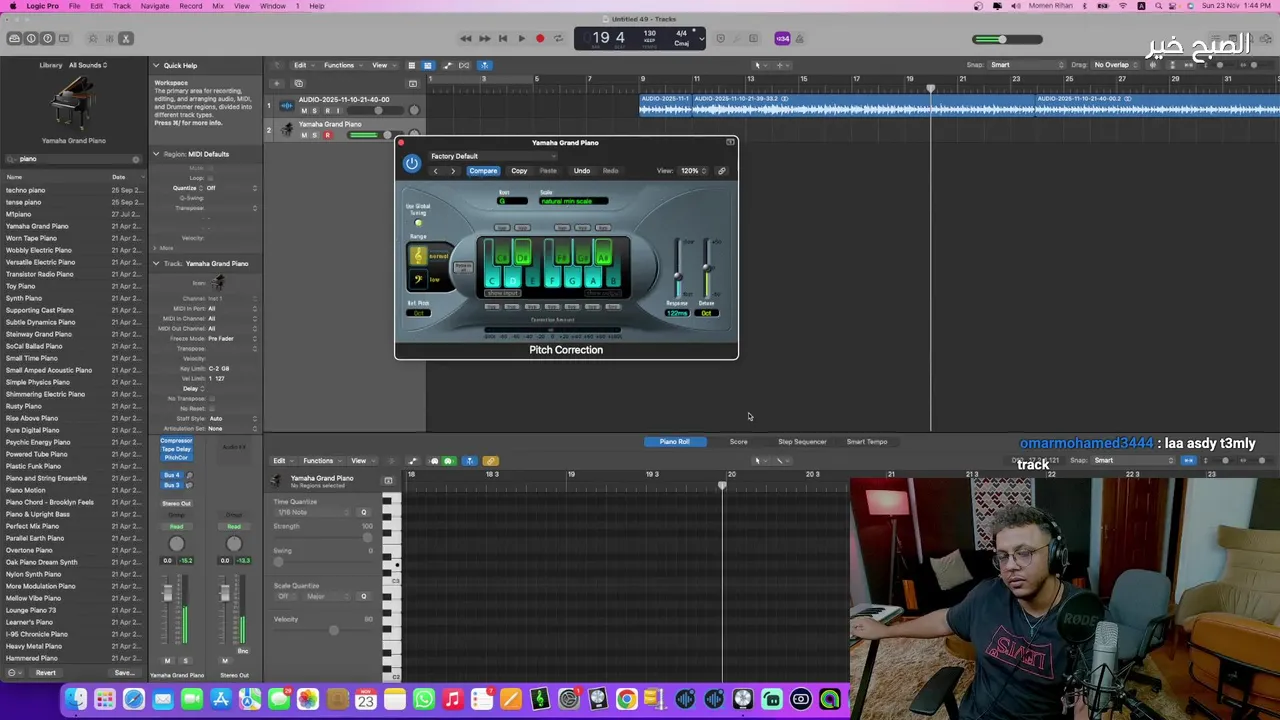
Task: Click the Response value field 122ms
Action: [x=678, y=313]
